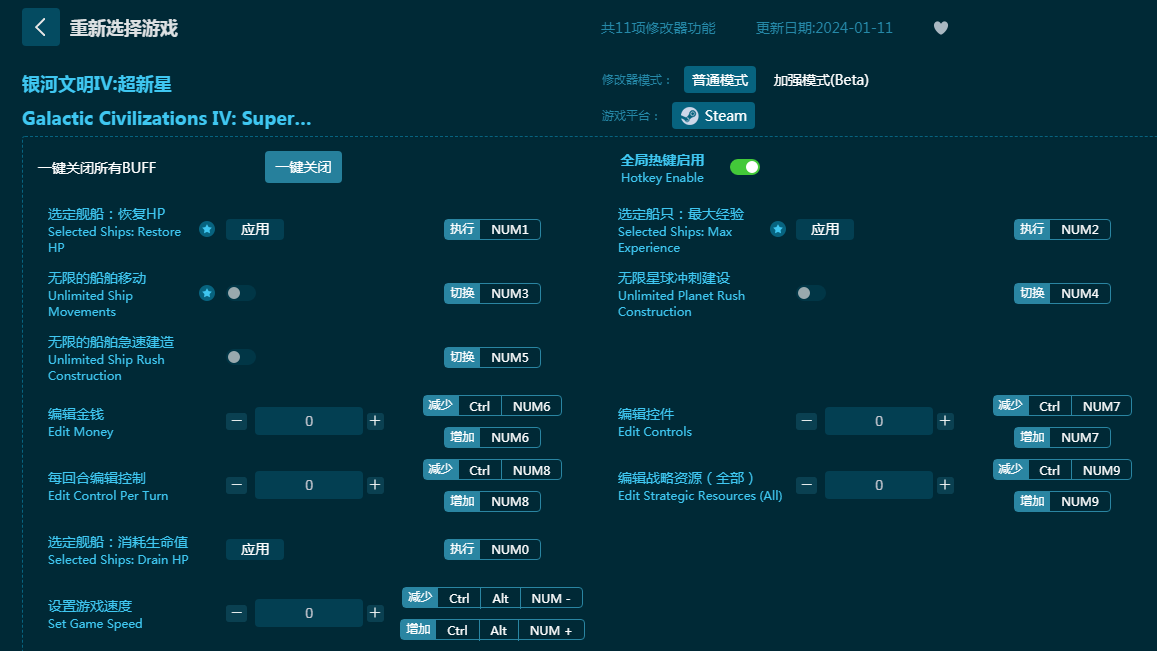Click the Steam platform button
The width and height of the screenshot is (1157, 651).
(714, 116)
